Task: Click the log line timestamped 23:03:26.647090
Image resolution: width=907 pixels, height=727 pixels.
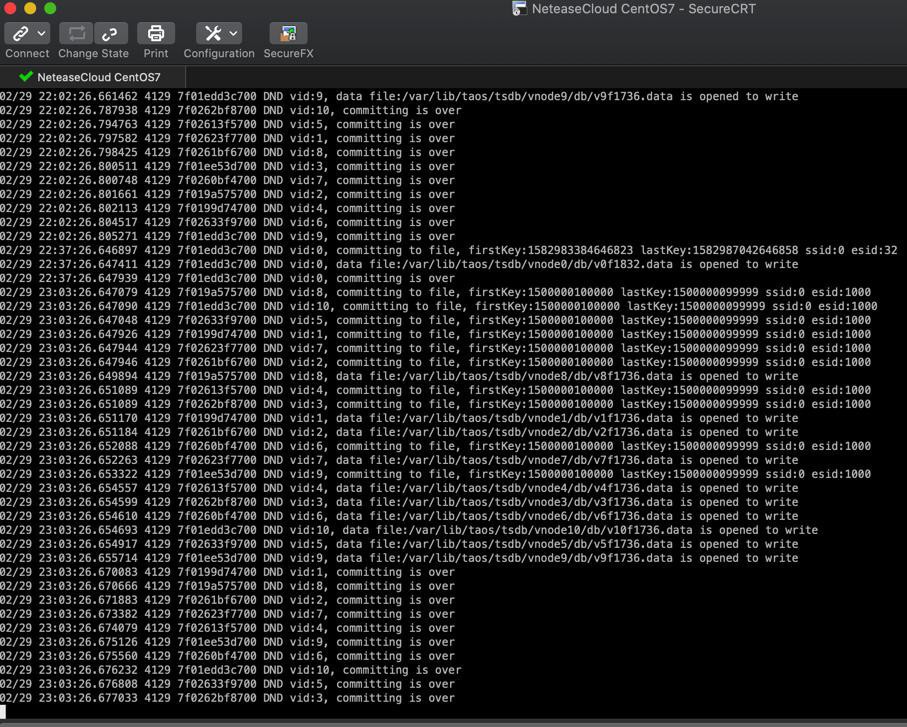Action: pos(439,306)
